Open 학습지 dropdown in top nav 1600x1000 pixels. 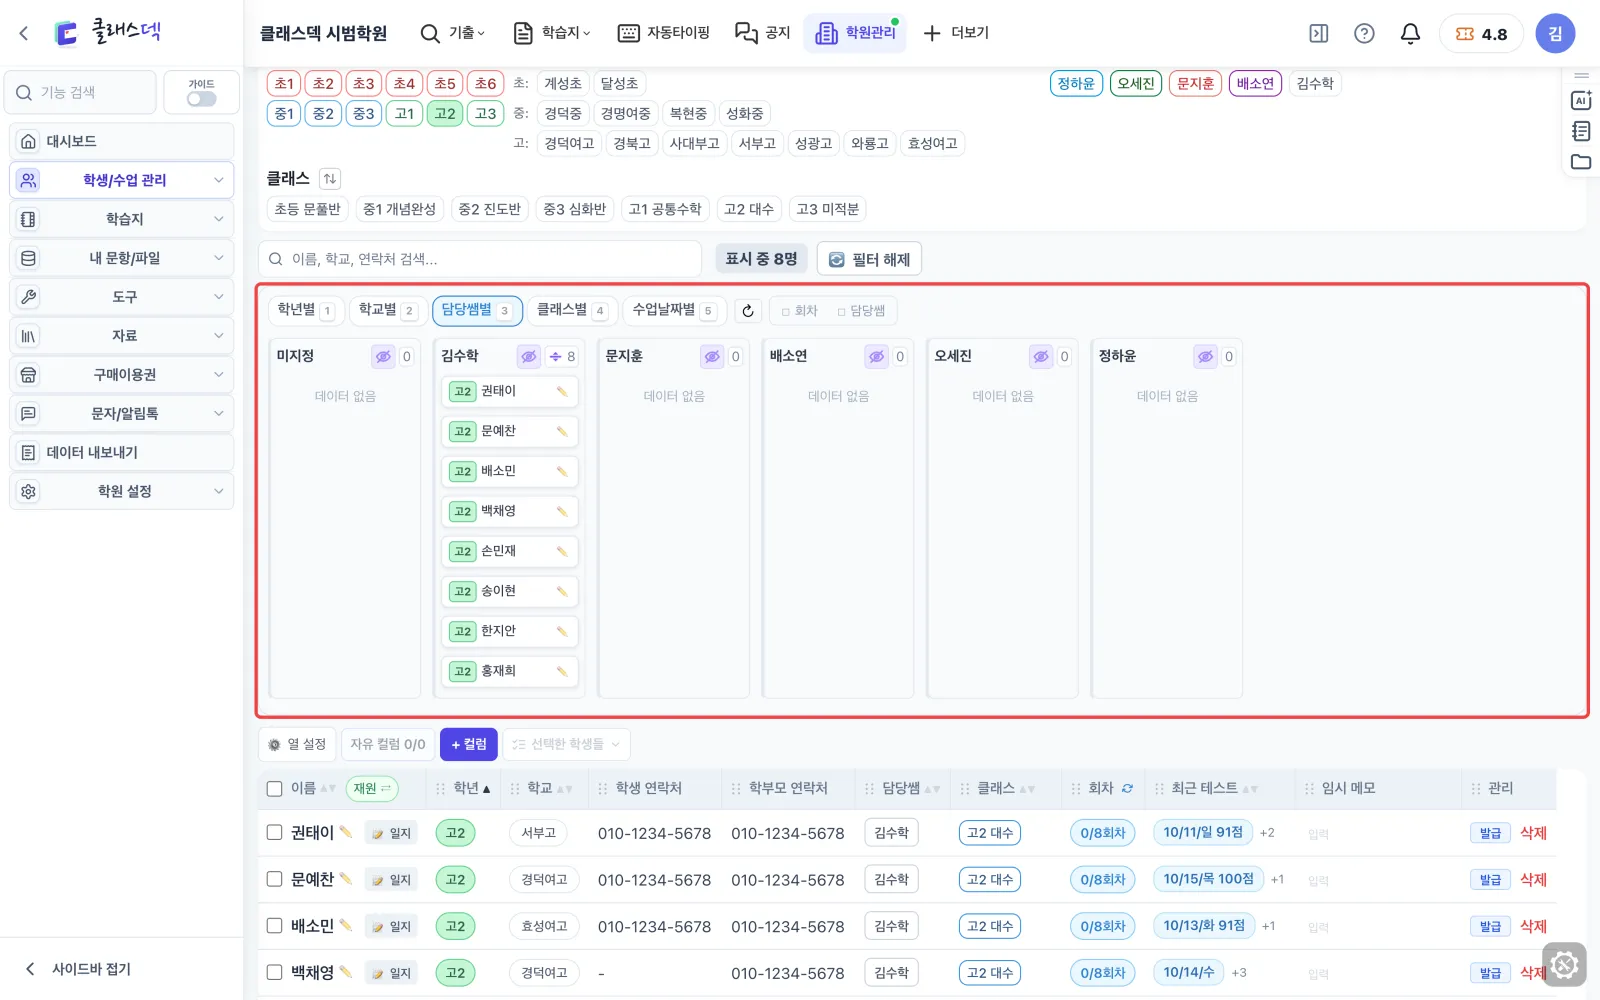(x=552, y=33)
